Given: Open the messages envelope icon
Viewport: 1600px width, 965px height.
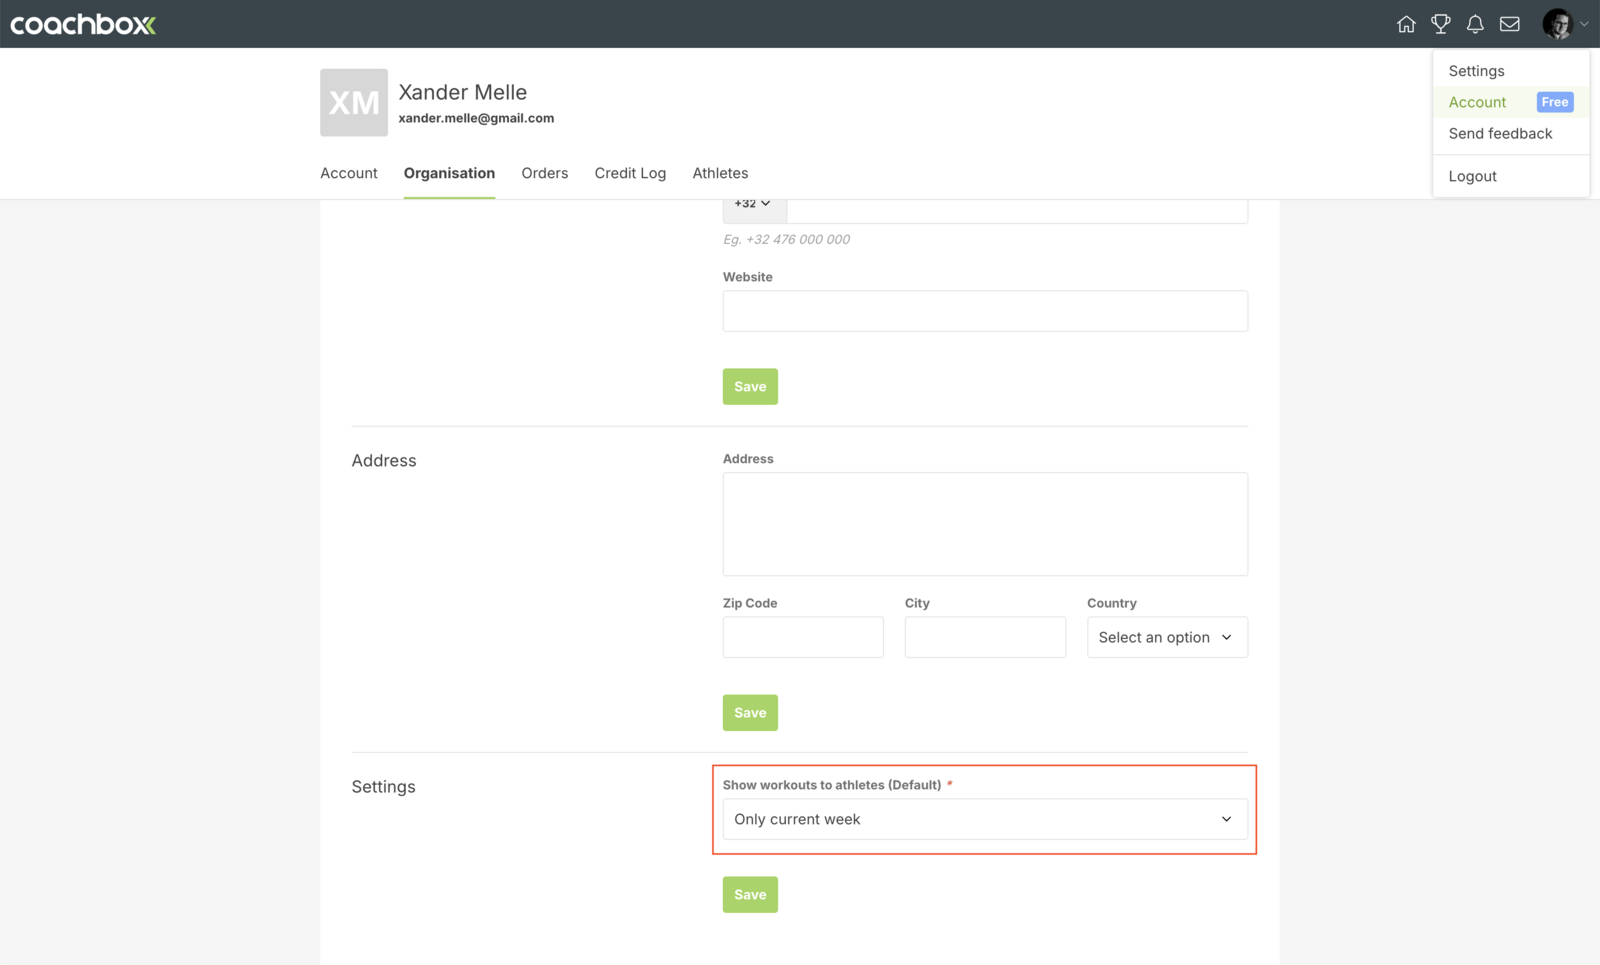Looking at the screenshot, I should [1509, 24].
